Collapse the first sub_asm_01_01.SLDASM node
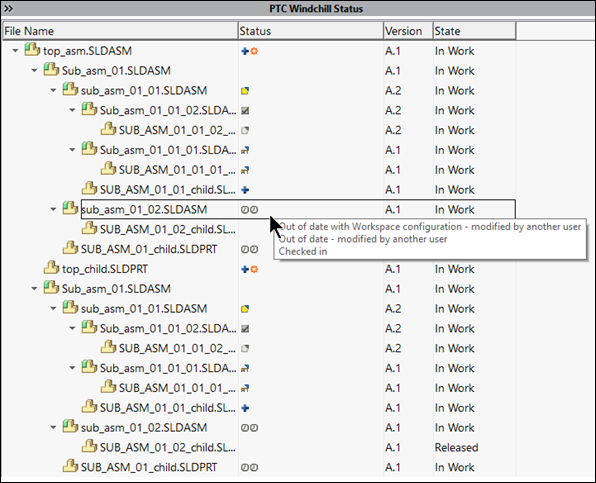 (53, 90)
